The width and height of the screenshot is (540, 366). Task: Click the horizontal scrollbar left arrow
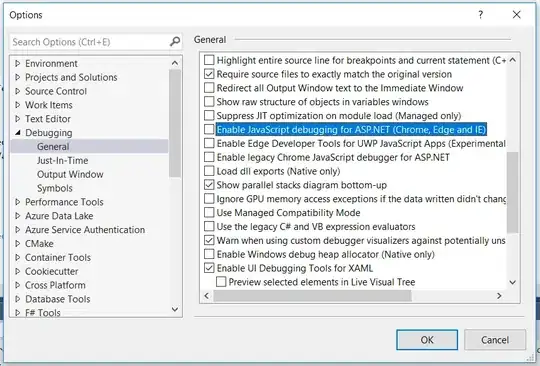pos(207,296)
